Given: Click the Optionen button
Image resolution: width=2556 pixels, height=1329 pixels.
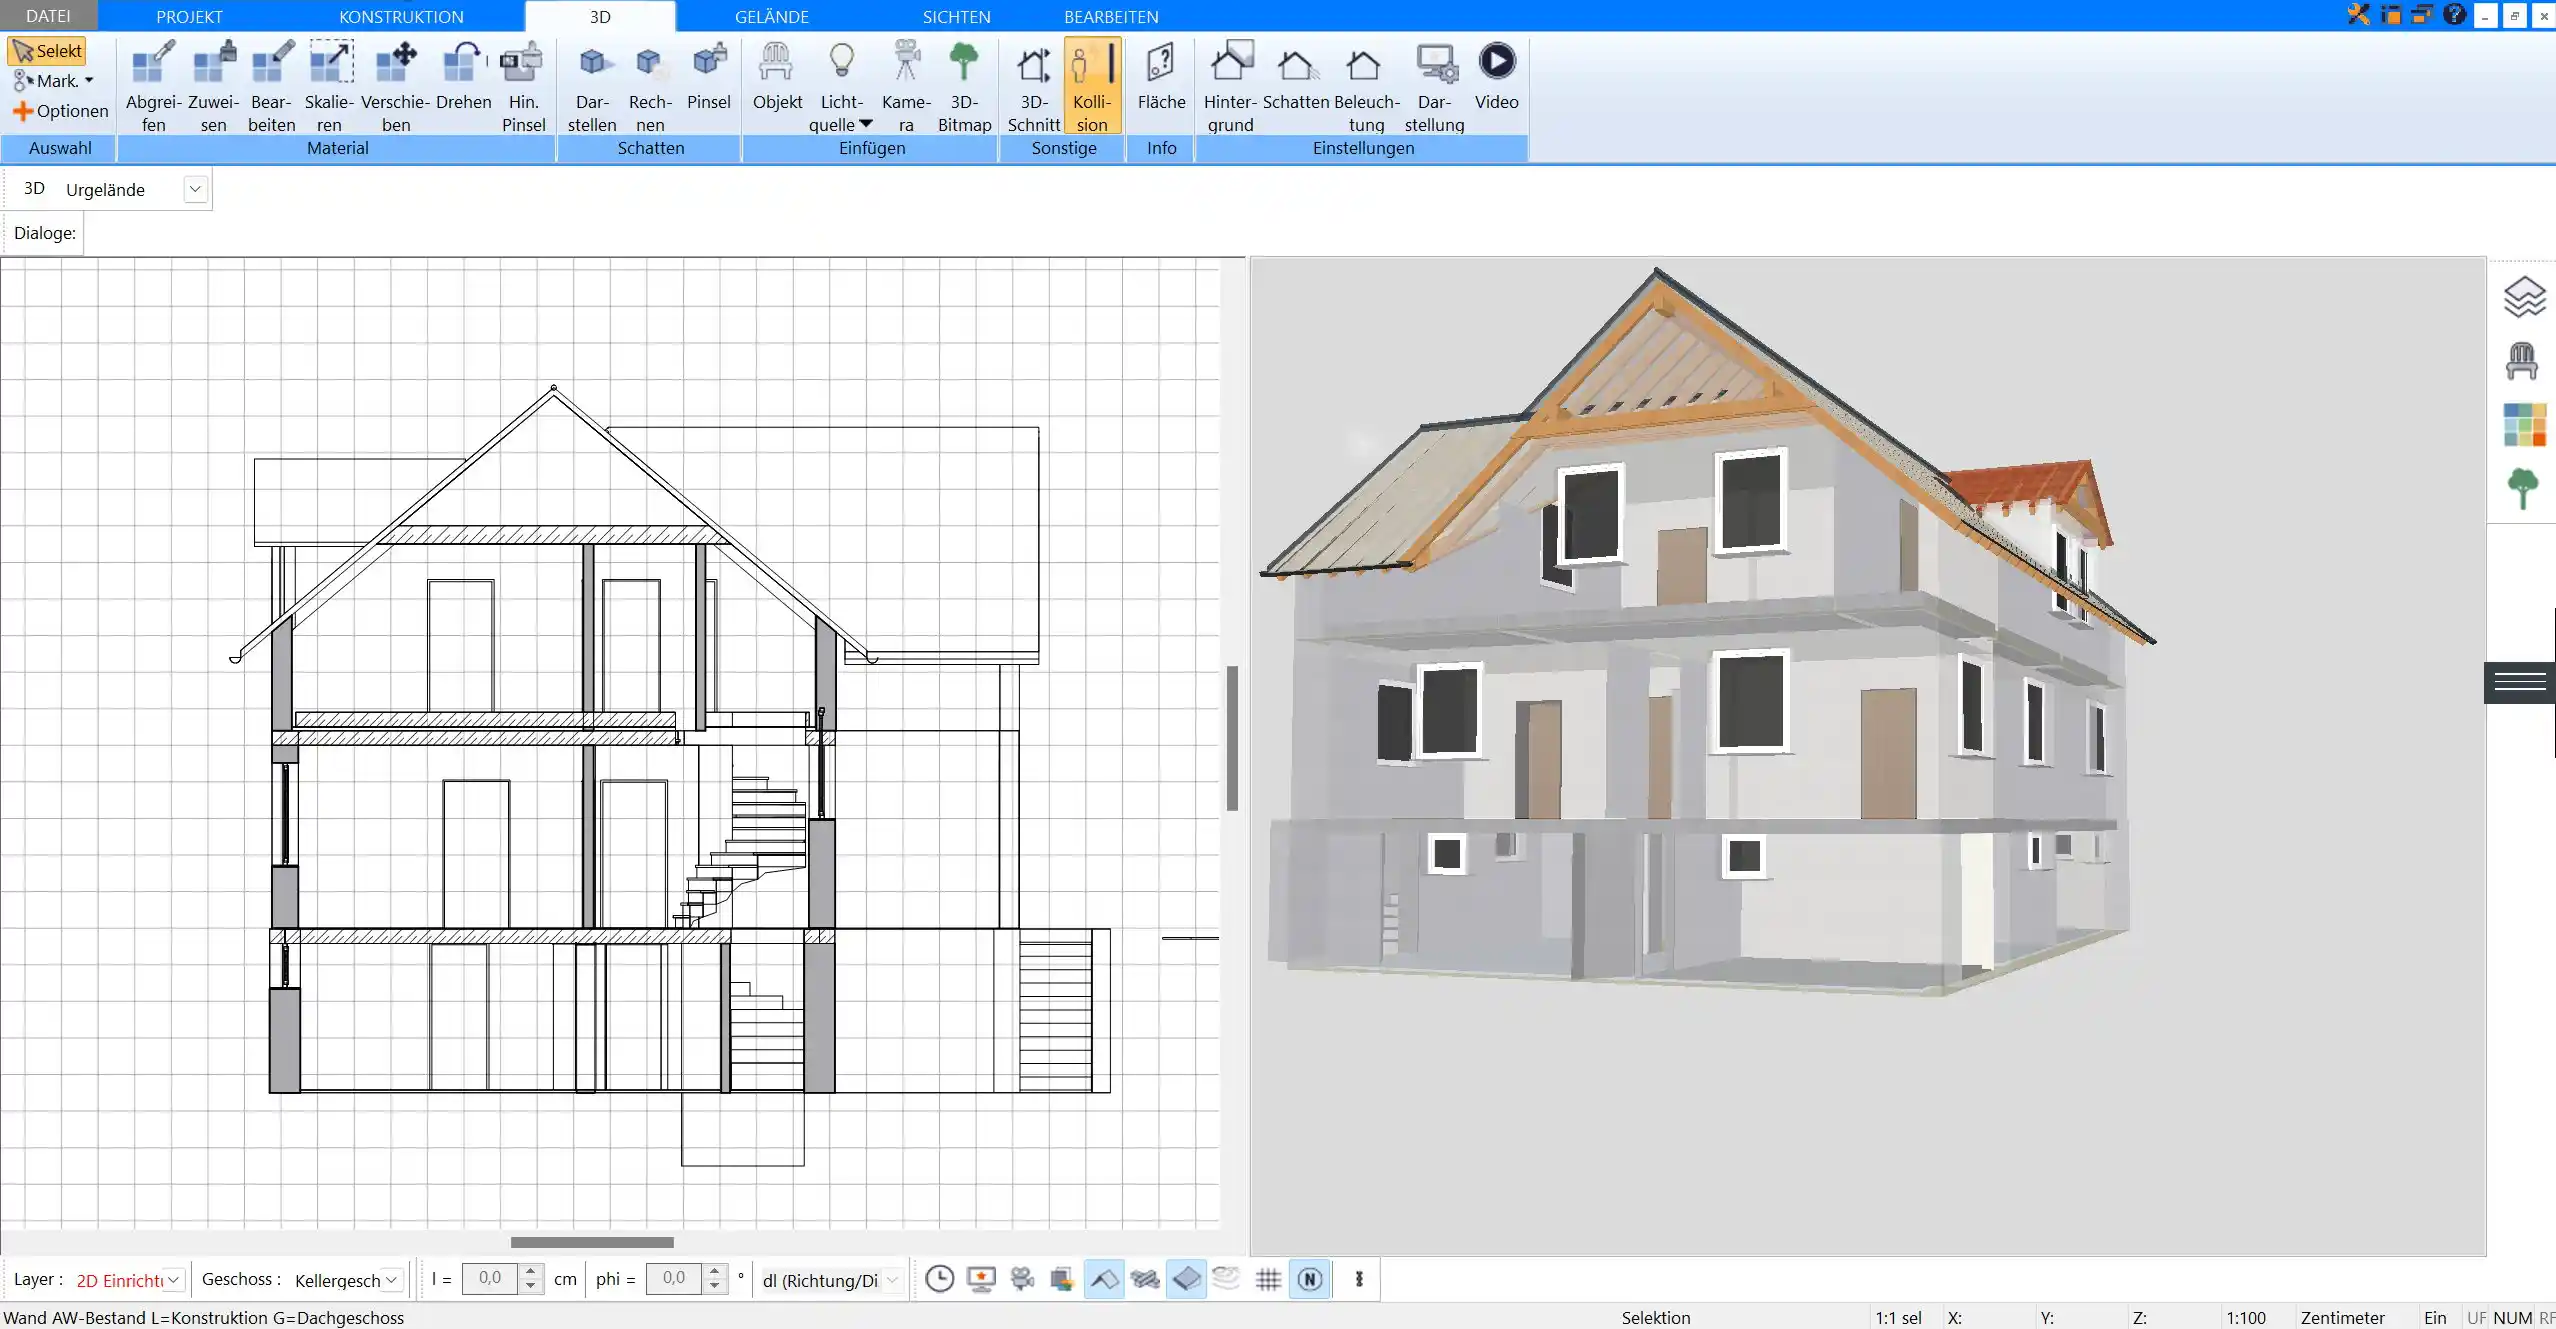Looking at the screenshot, I should pyautogui.click(x=59, y=110).
